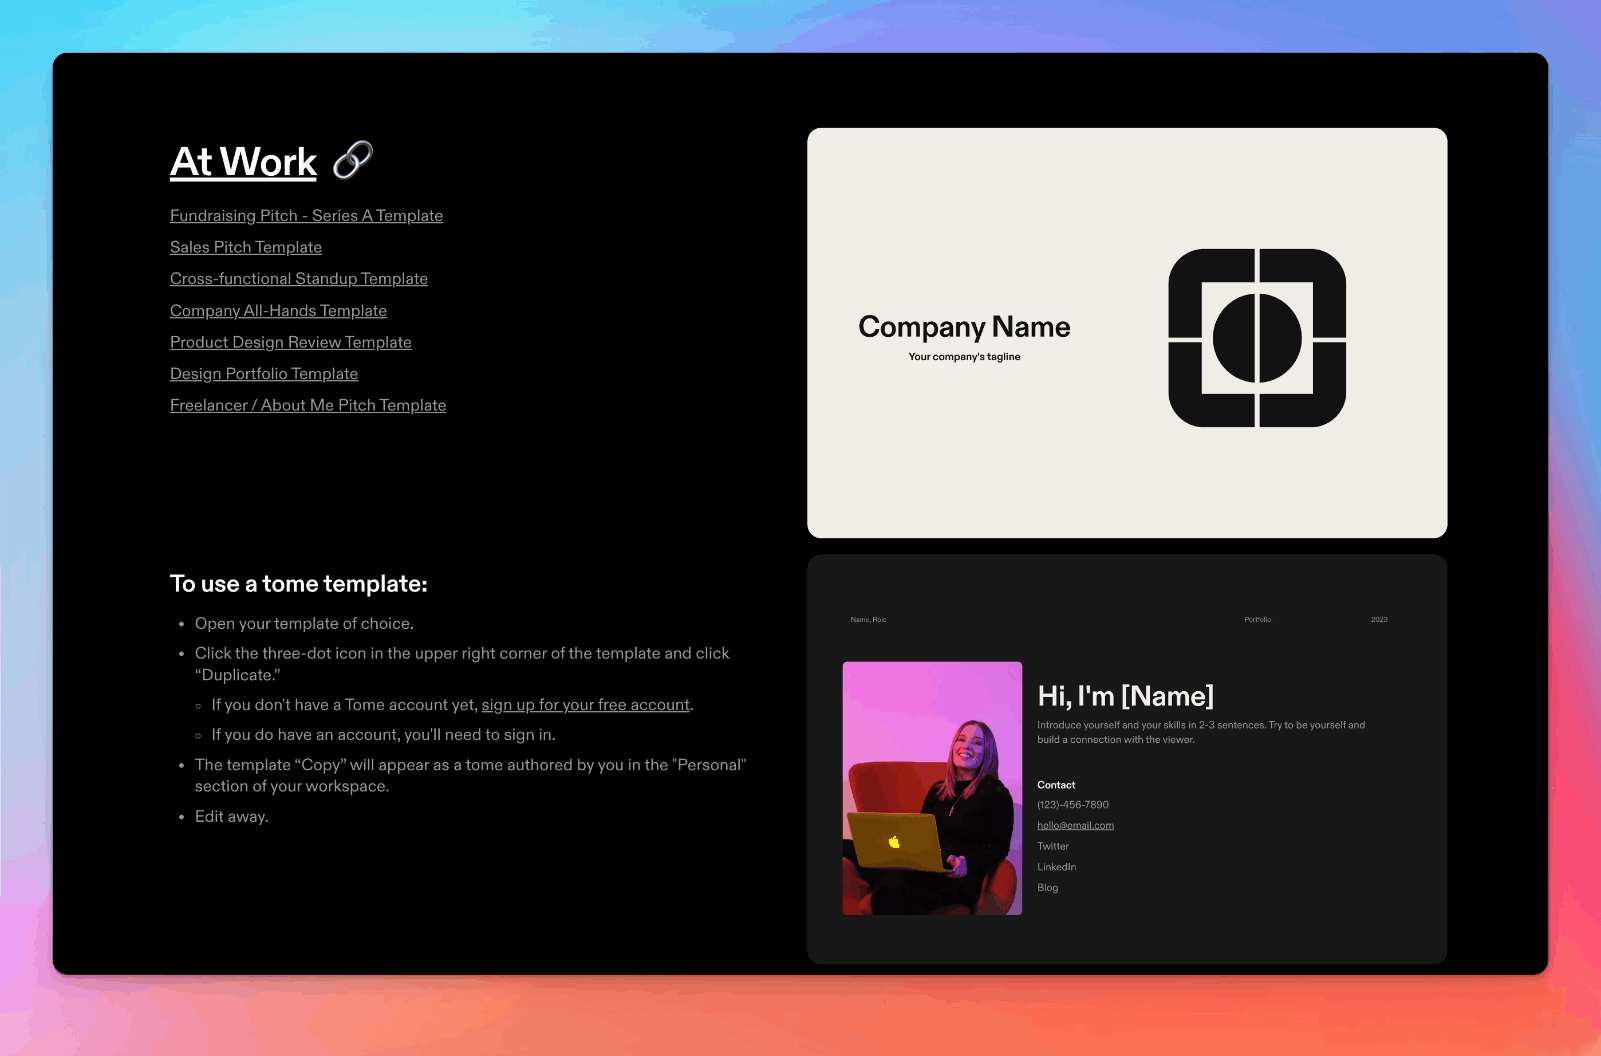
Task: Click 'Open your template of choice.' bullet
Action: click(304, 624)
